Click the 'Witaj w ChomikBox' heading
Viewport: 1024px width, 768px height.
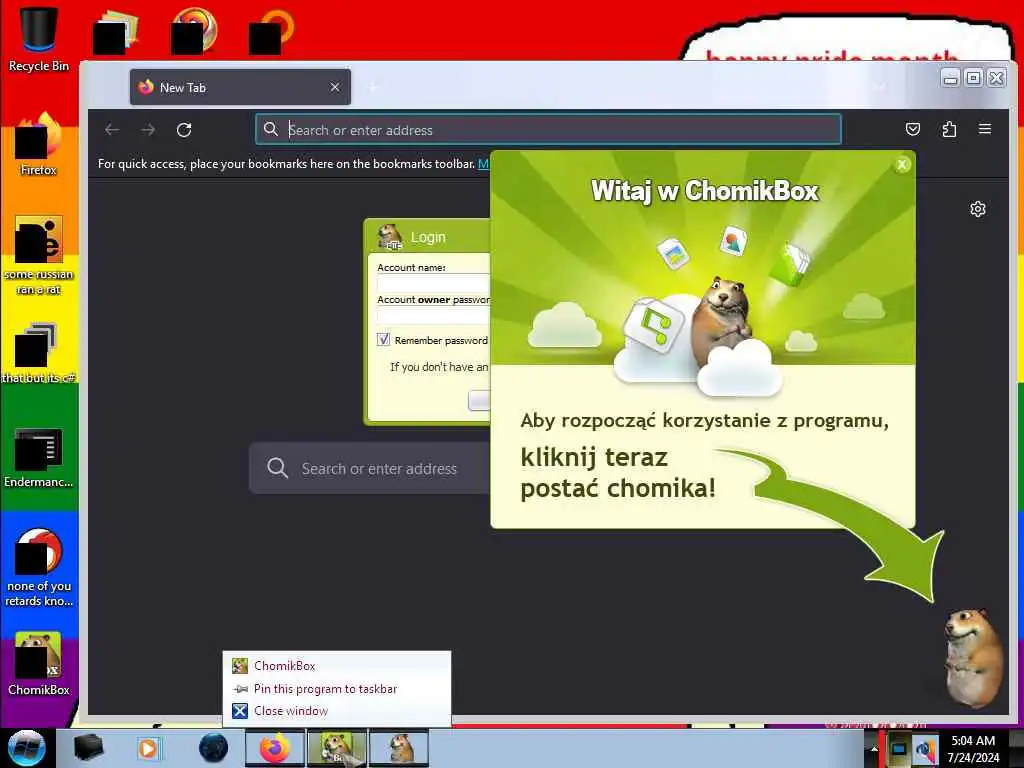(705, 191)
